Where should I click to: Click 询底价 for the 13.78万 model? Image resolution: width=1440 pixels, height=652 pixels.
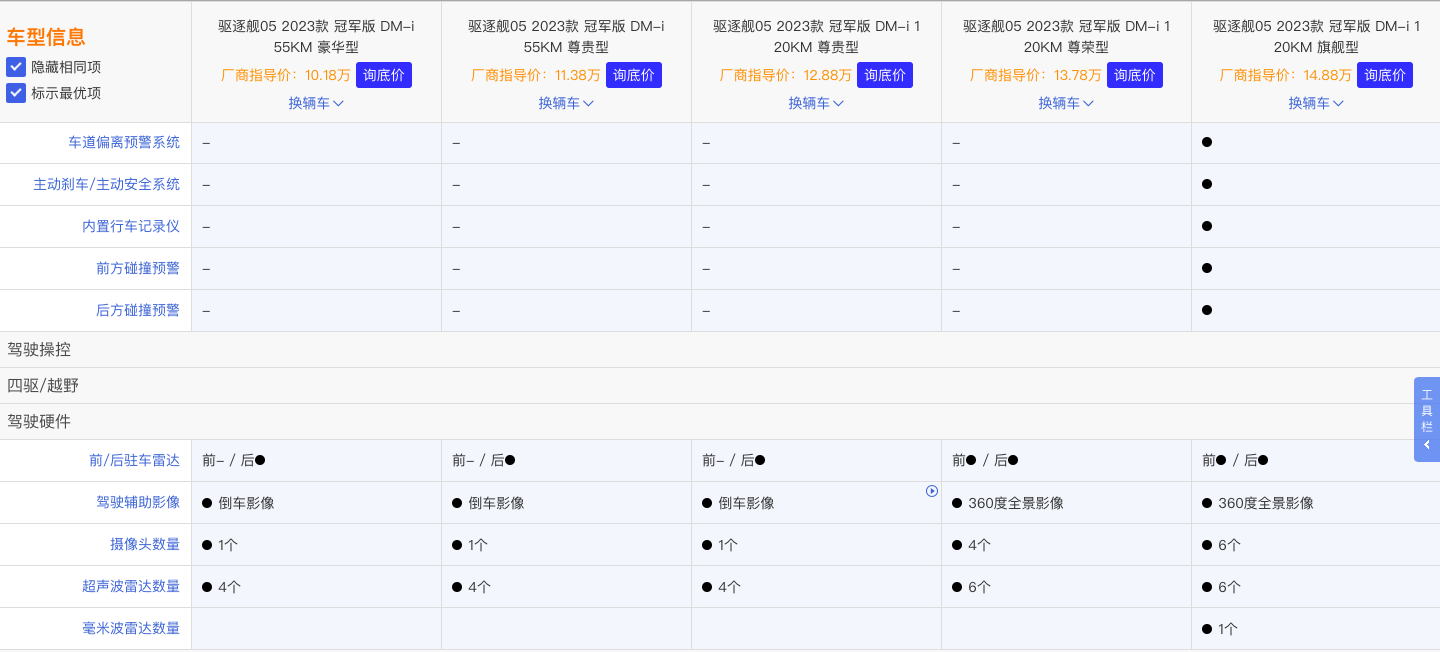click(1134, 75)
